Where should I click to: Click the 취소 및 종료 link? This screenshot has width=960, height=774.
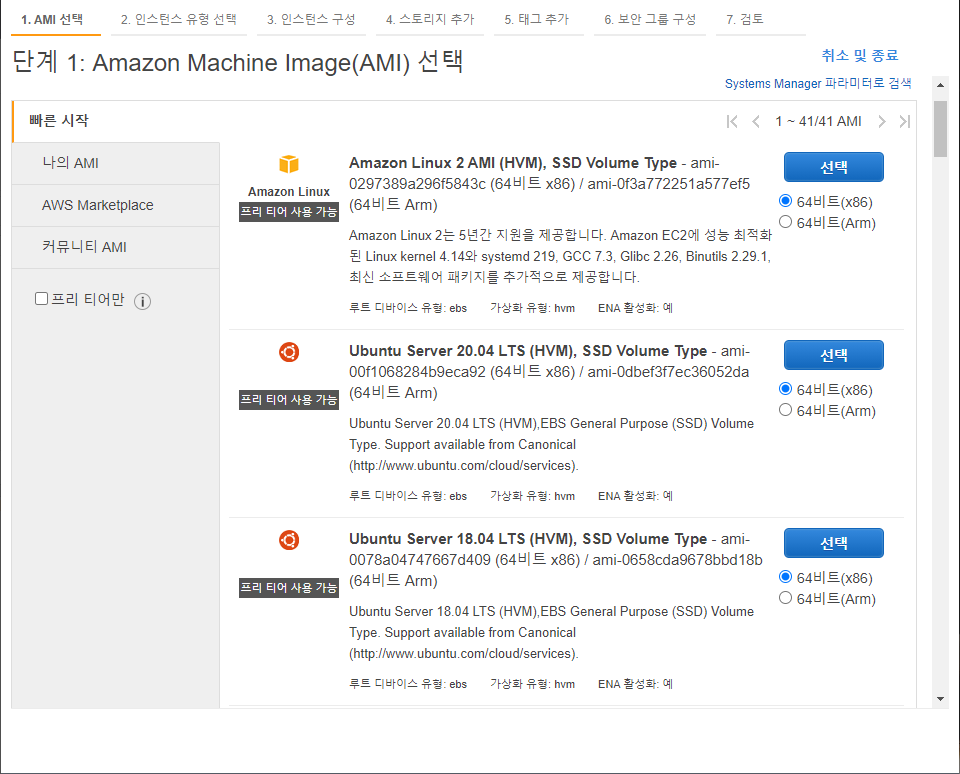[x=860, y=56]
